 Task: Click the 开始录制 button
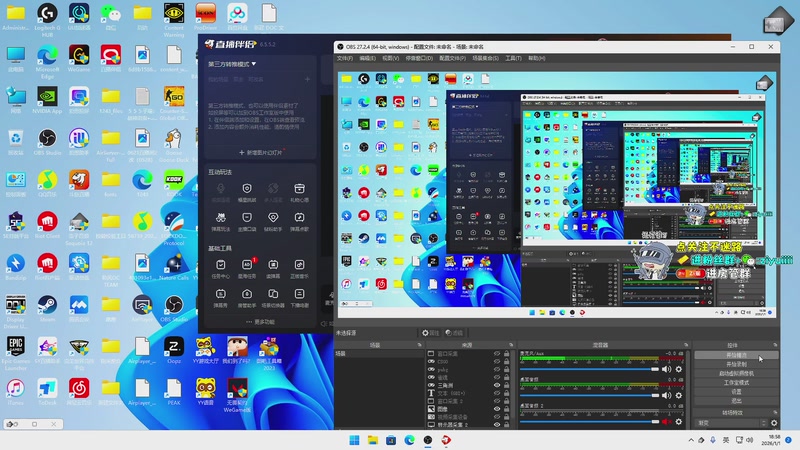pos(736,364)
